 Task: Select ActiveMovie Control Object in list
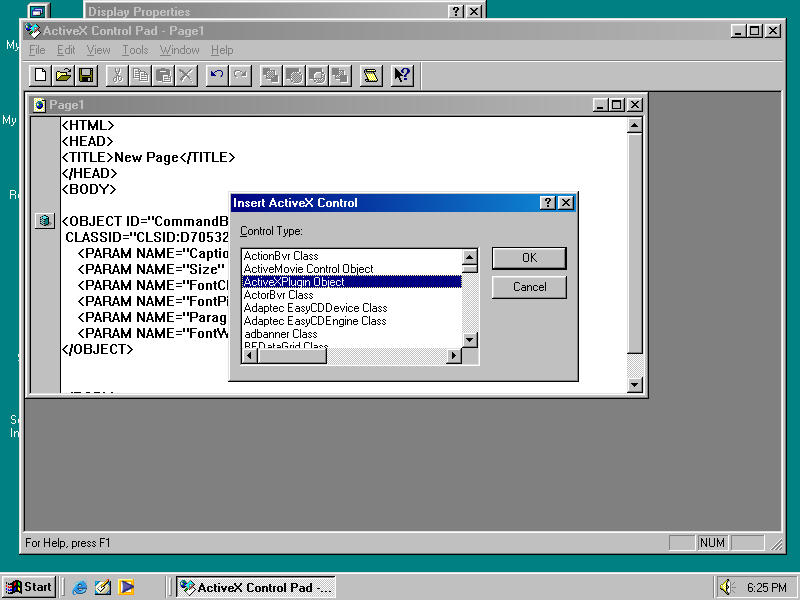tap(352, 269)
